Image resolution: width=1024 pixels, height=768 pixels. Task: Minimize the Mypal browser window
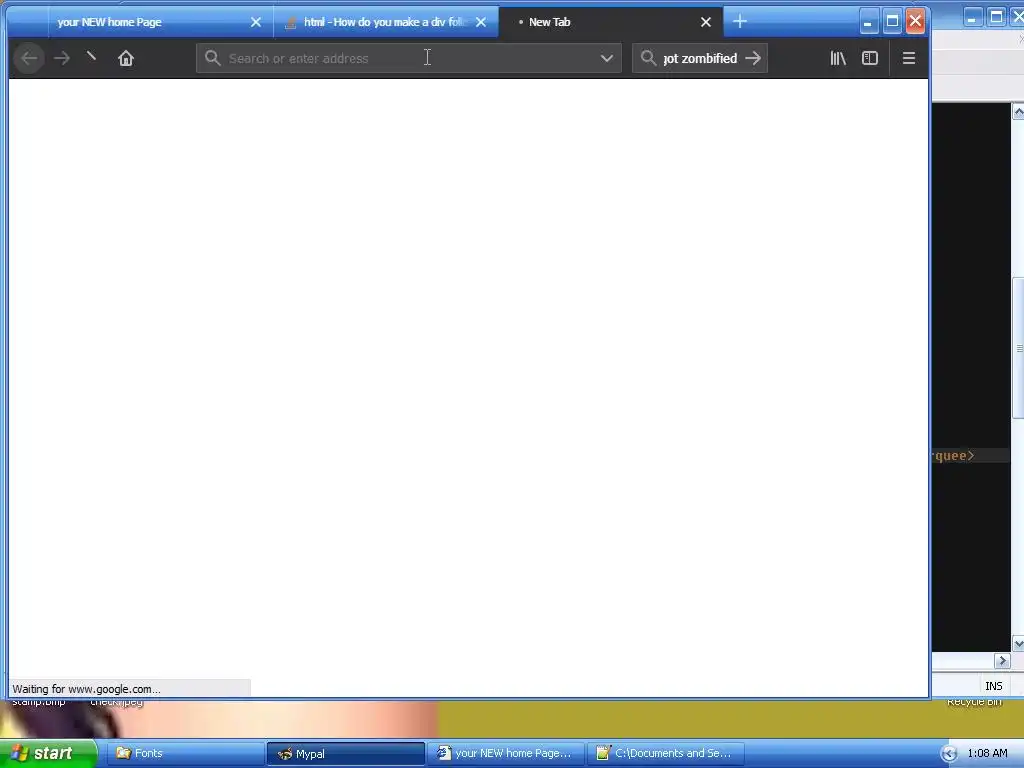pos(869,22)
